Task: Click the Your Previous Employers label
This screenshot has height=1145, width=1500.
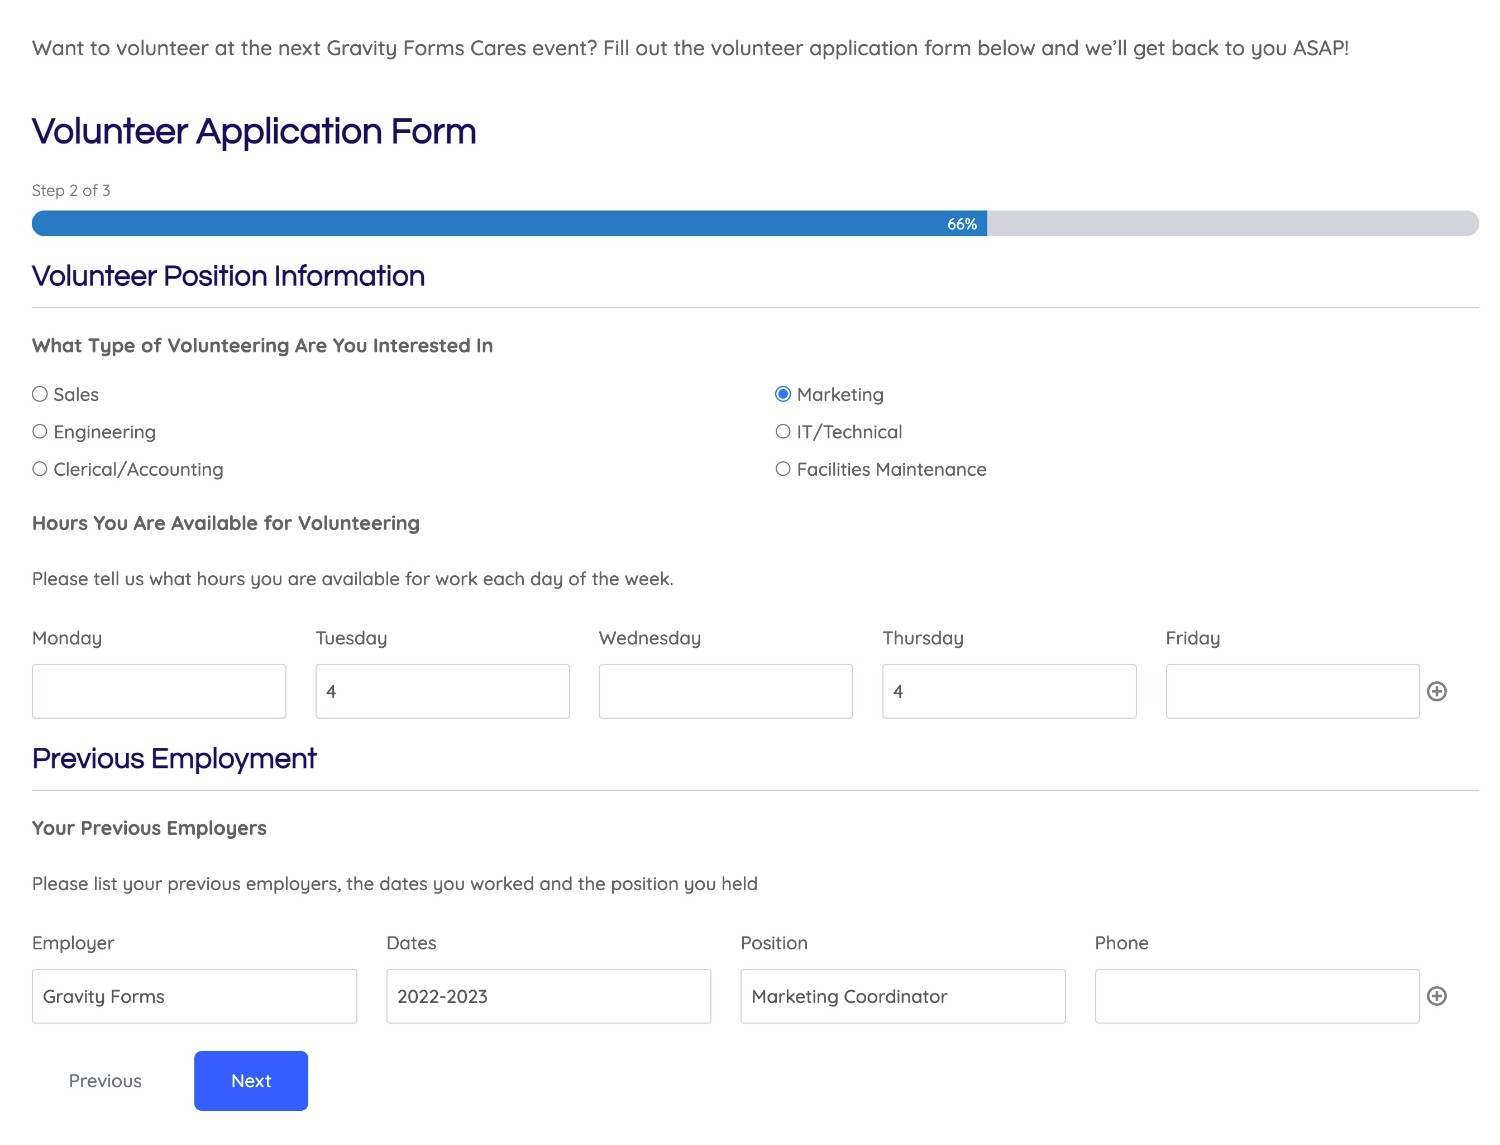Action: click(x=149, y=828)
